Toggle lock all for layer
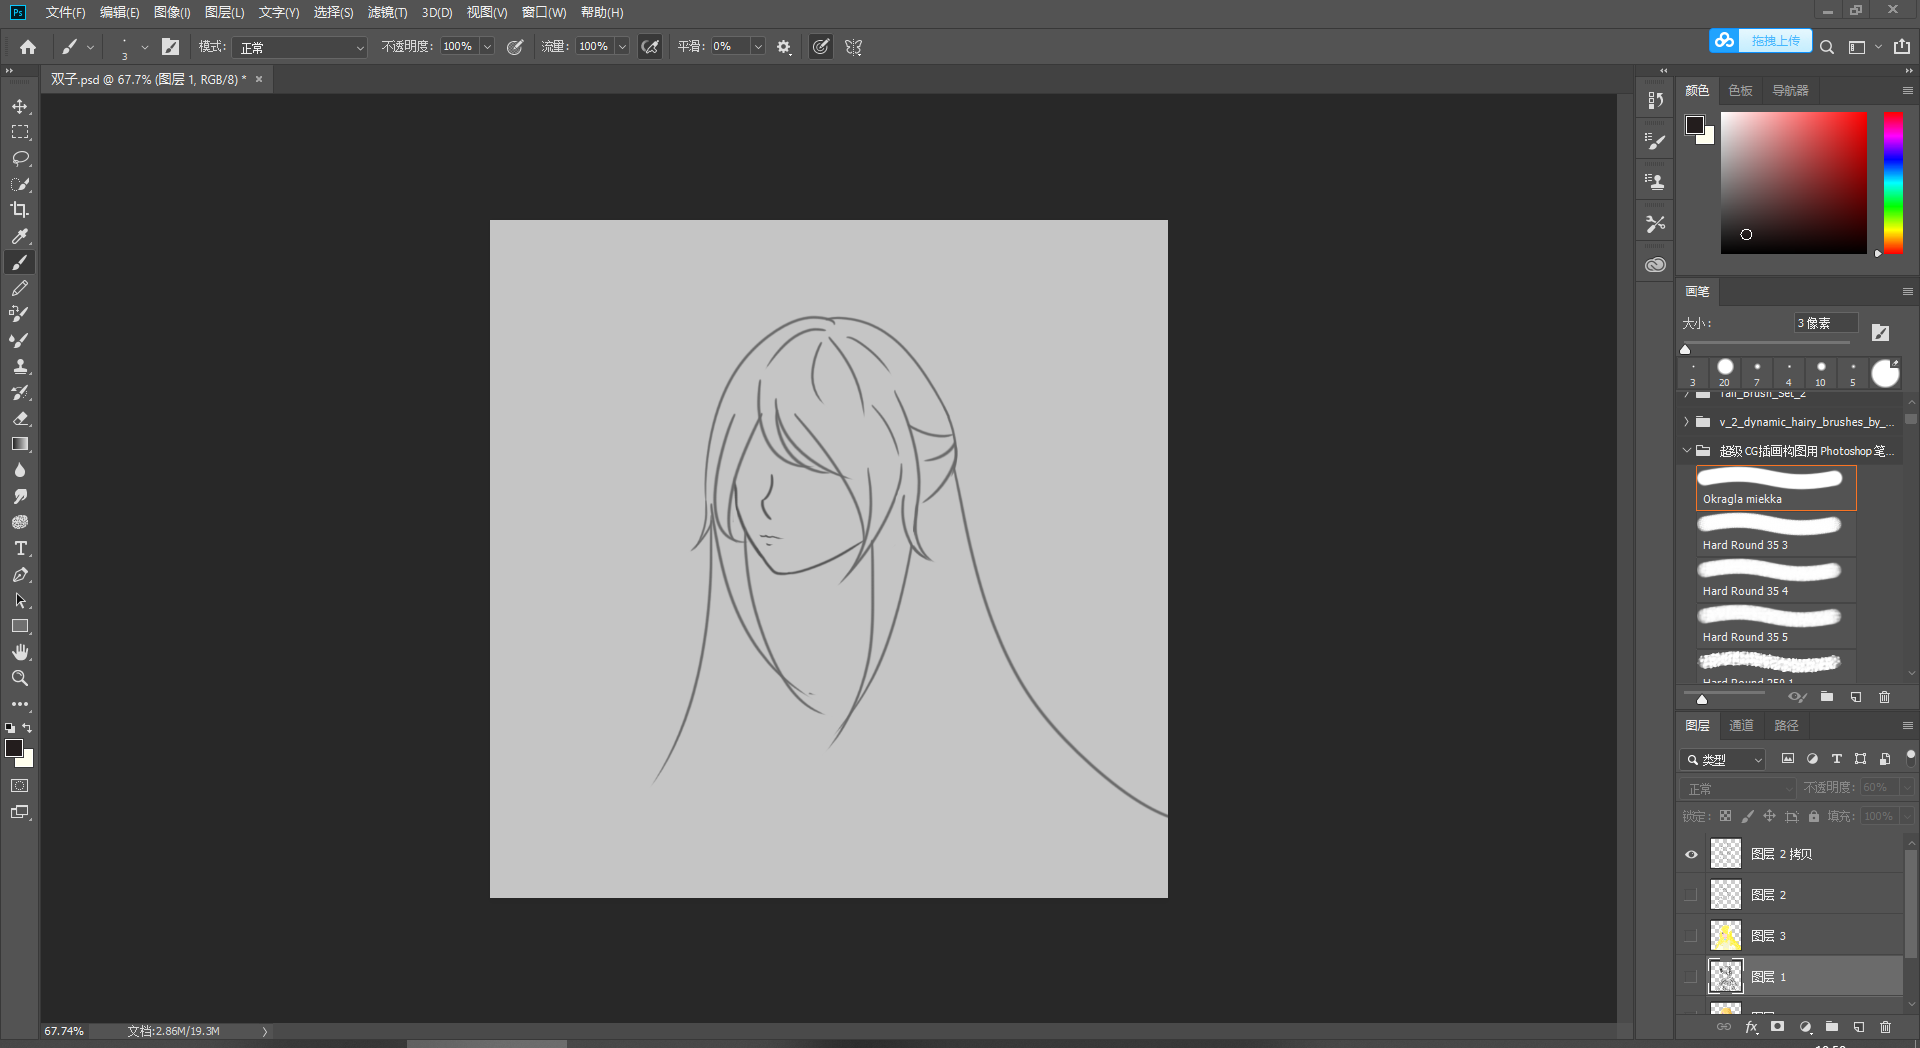Viewport: 1920px width, 1048px height. (1814, 816)
